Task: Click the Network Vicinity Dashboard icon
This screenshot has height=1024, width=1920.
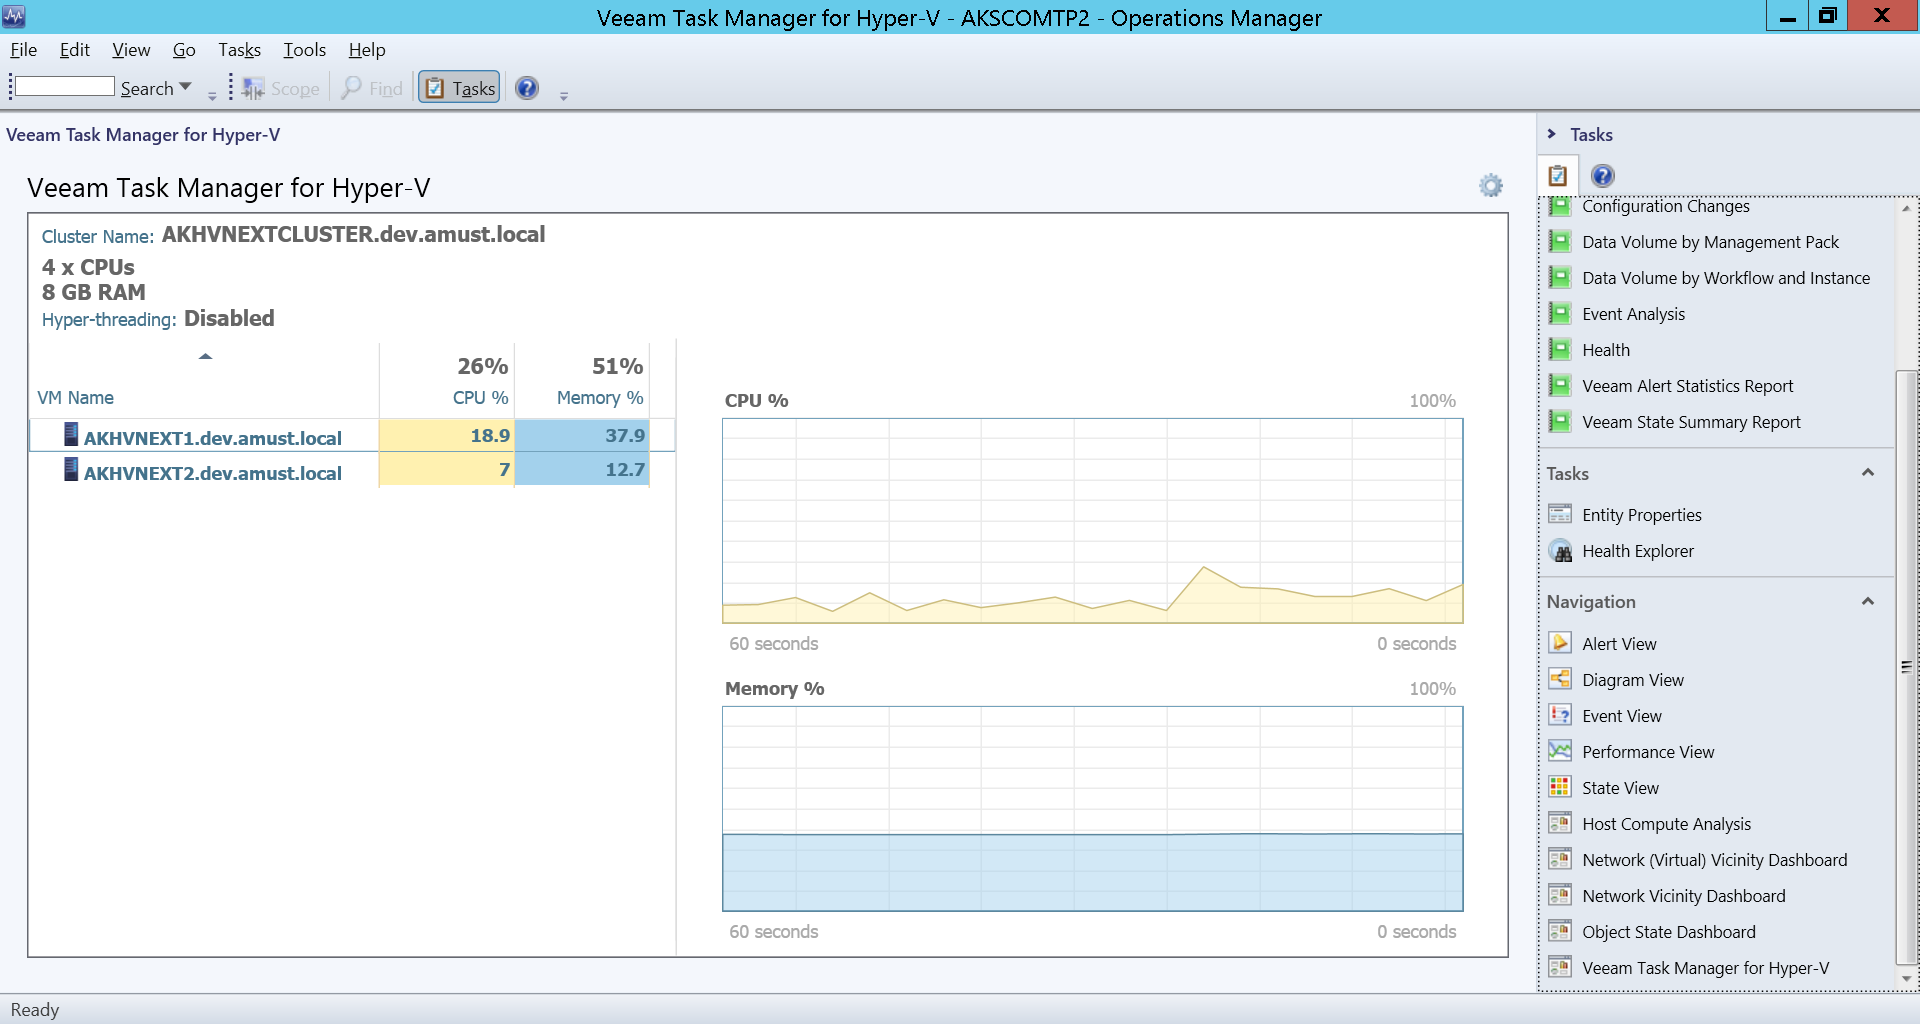Action: tap(1560, 895)
